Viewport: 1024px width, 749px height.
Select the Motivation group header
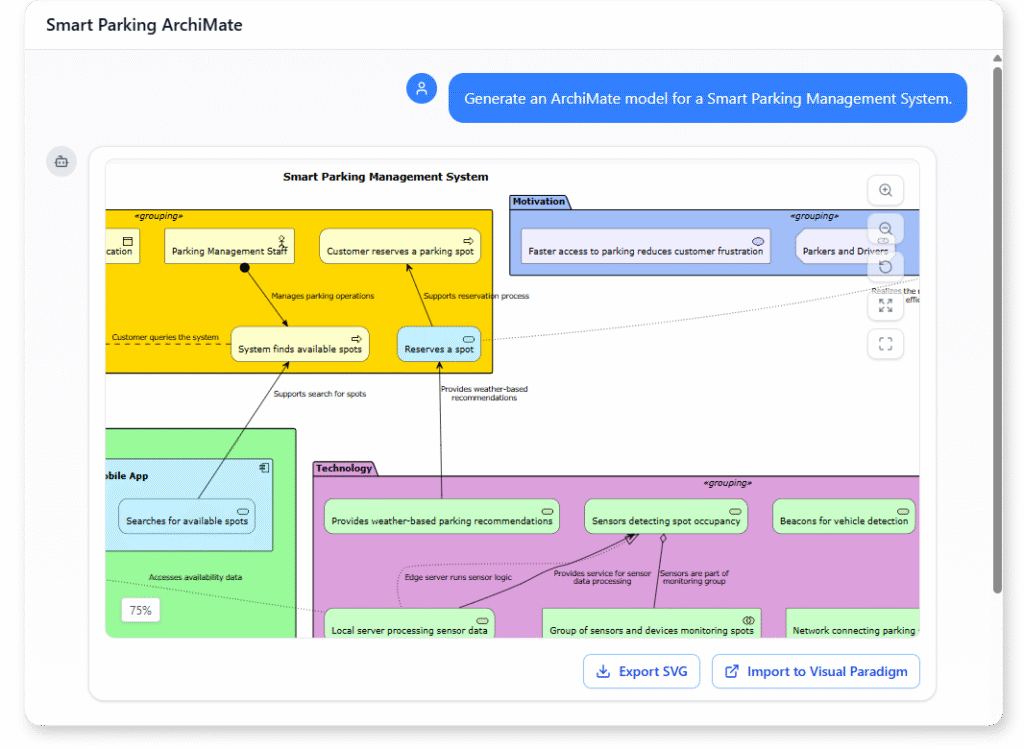point(540,201)
